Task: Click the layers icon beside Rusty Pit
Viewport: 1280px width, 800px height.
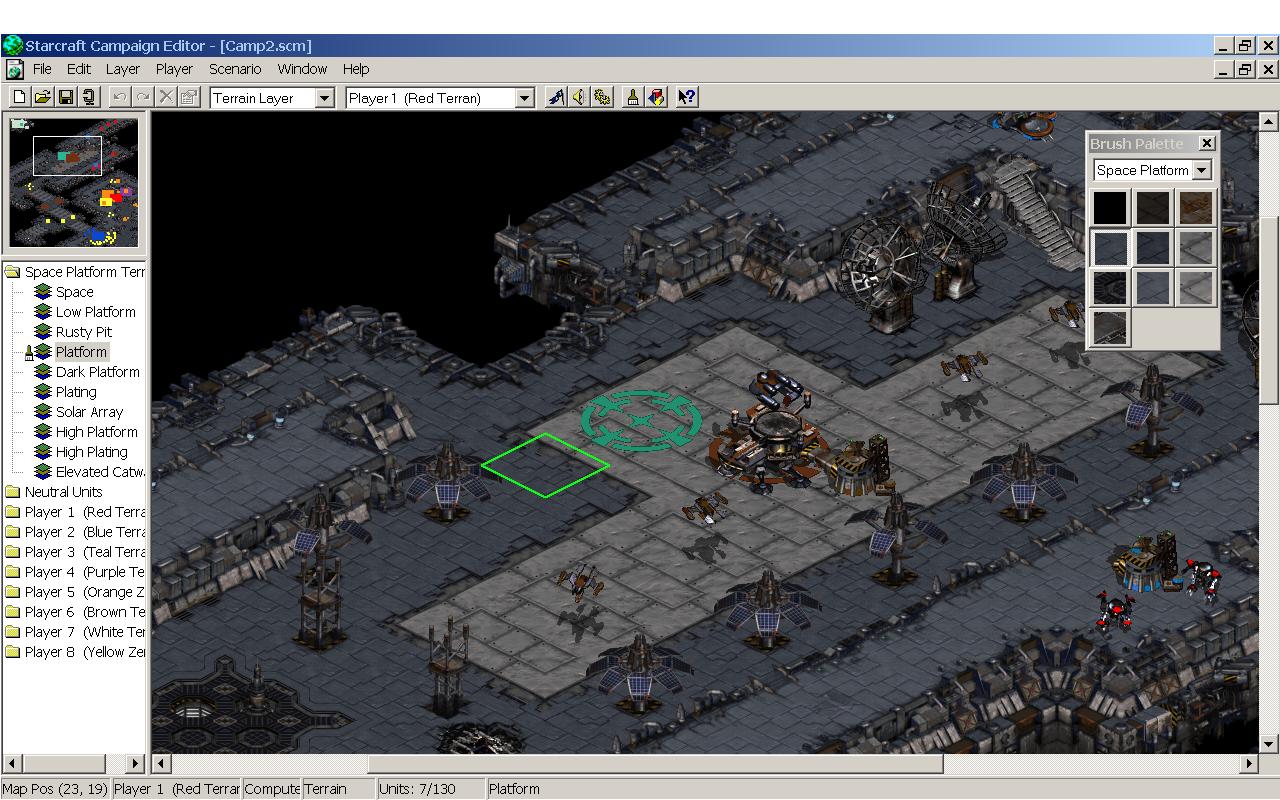Action: 42,332
